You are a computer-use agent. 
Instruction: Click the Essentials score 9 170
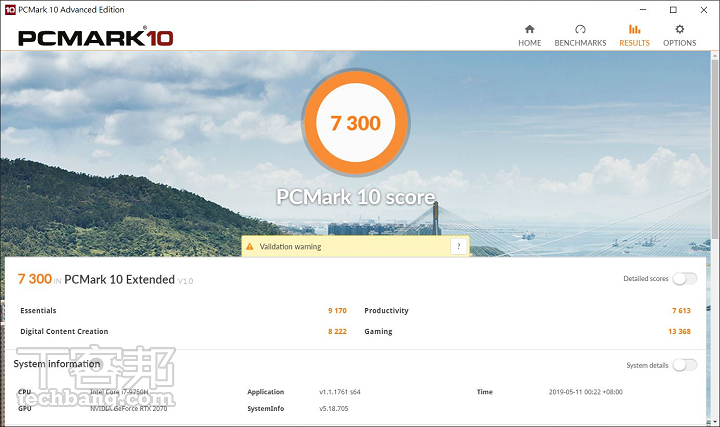[x=337, y=311]
